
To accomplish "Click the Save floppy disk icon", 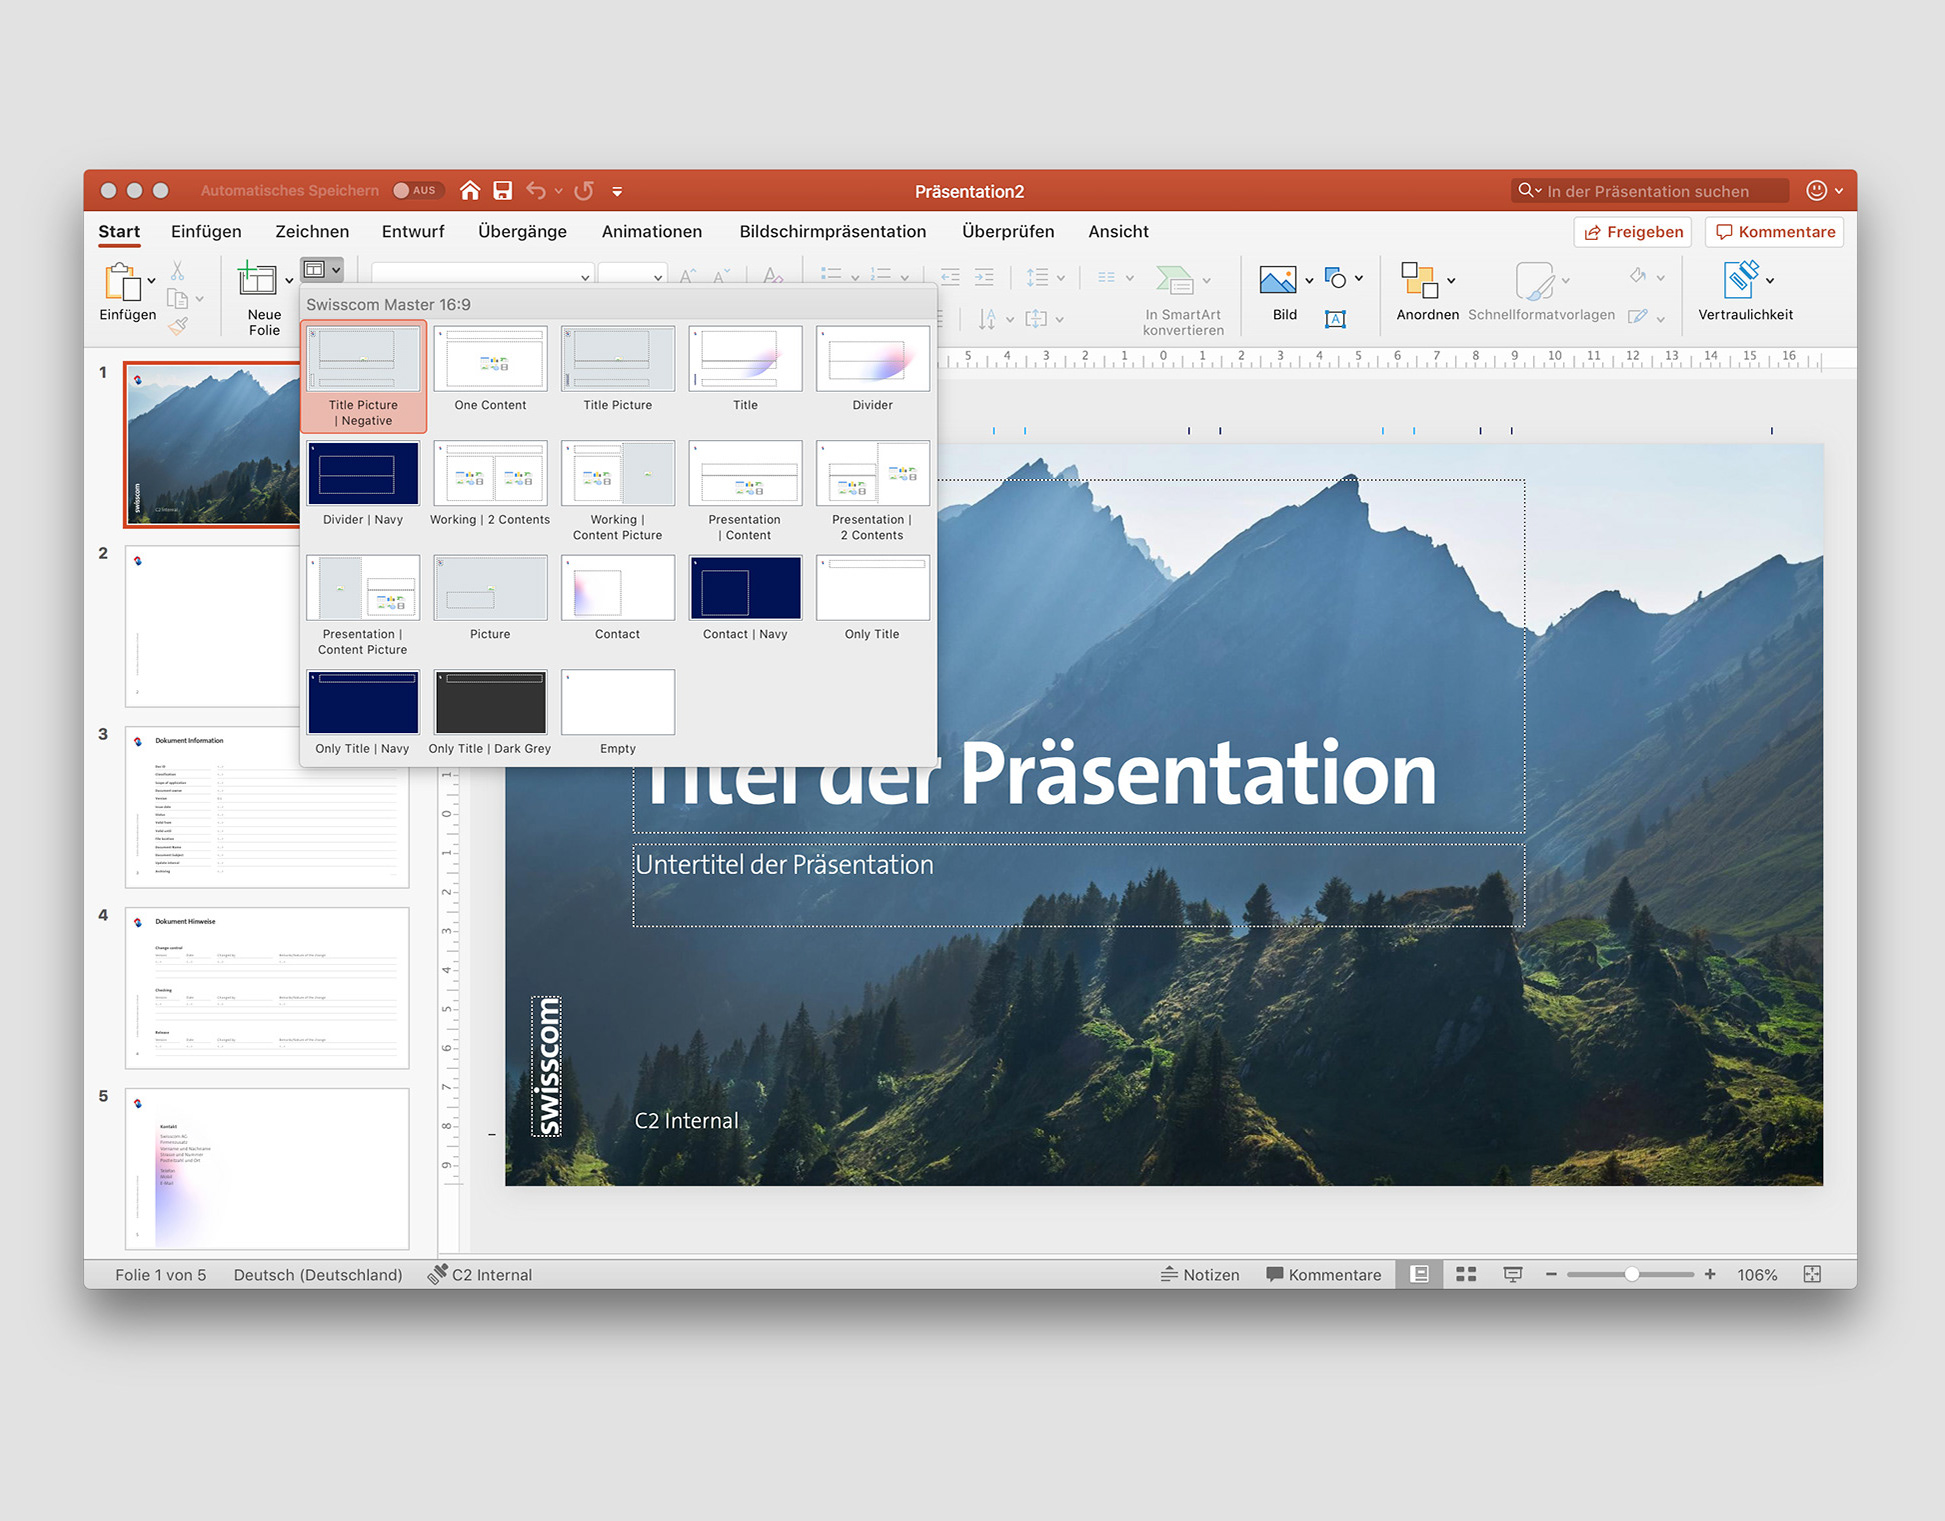I will tap(502, 190).
